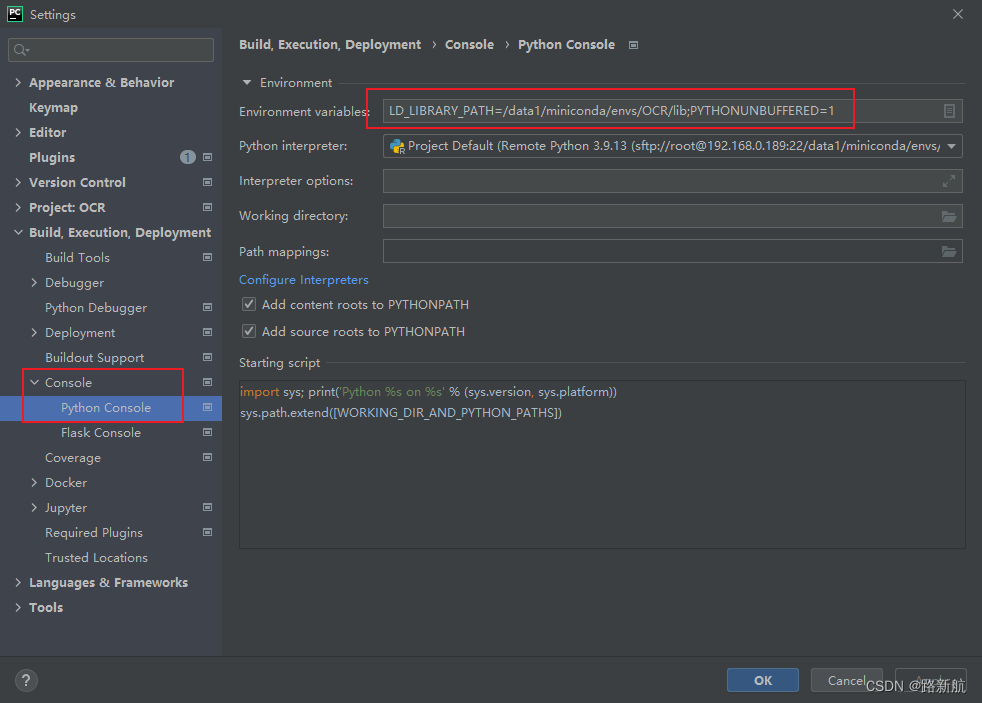The image size is (982, 703).
Task: Click the project-level icon on selected Python Console row
Action: click(207, 408)
